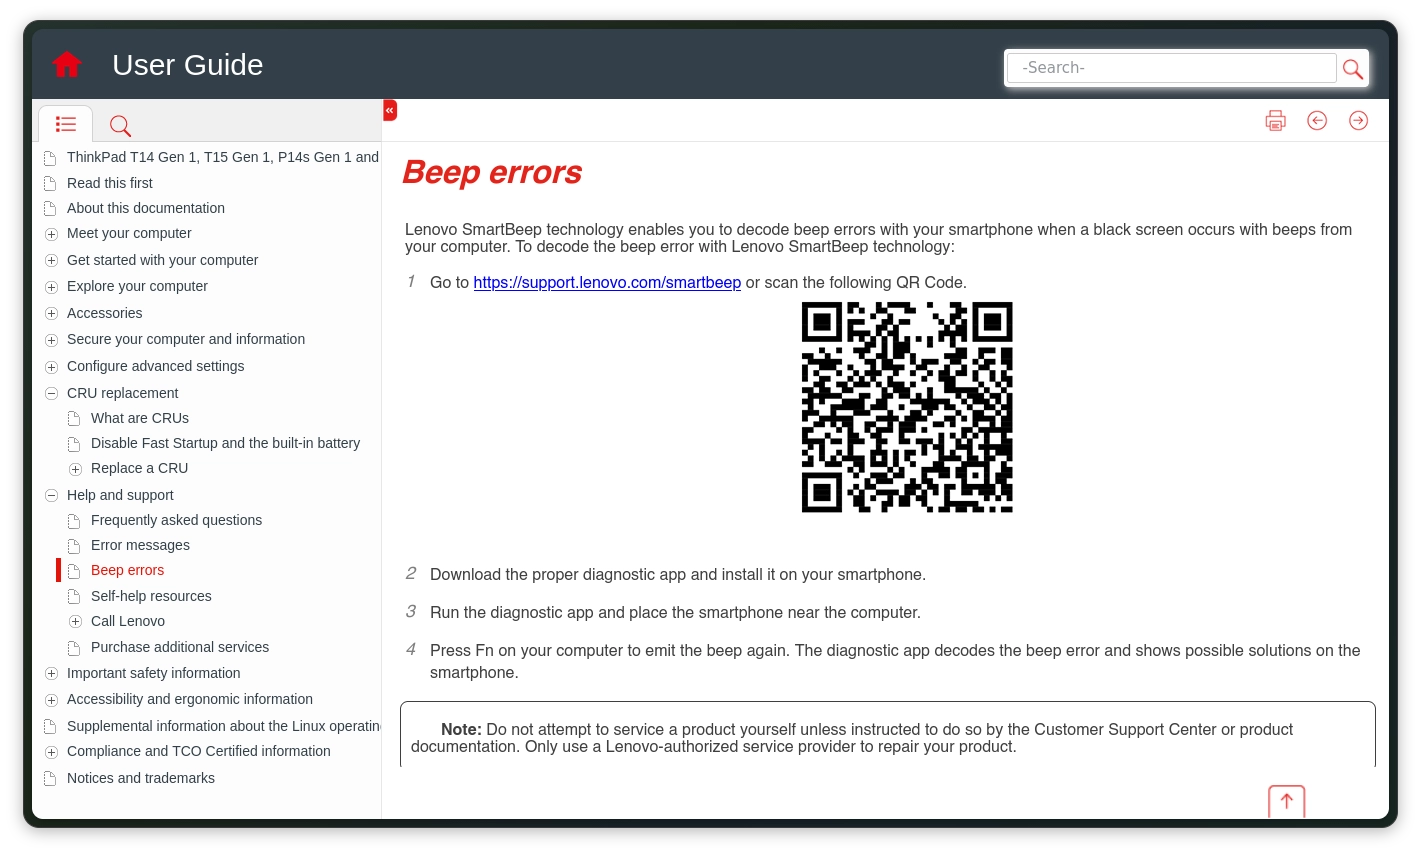Click the Help and support label

click(120, 495)
